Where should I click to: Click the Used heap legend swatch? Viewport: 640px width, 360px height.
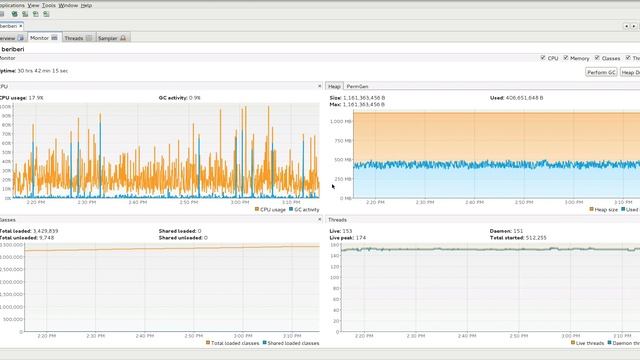tap(623, 209)
